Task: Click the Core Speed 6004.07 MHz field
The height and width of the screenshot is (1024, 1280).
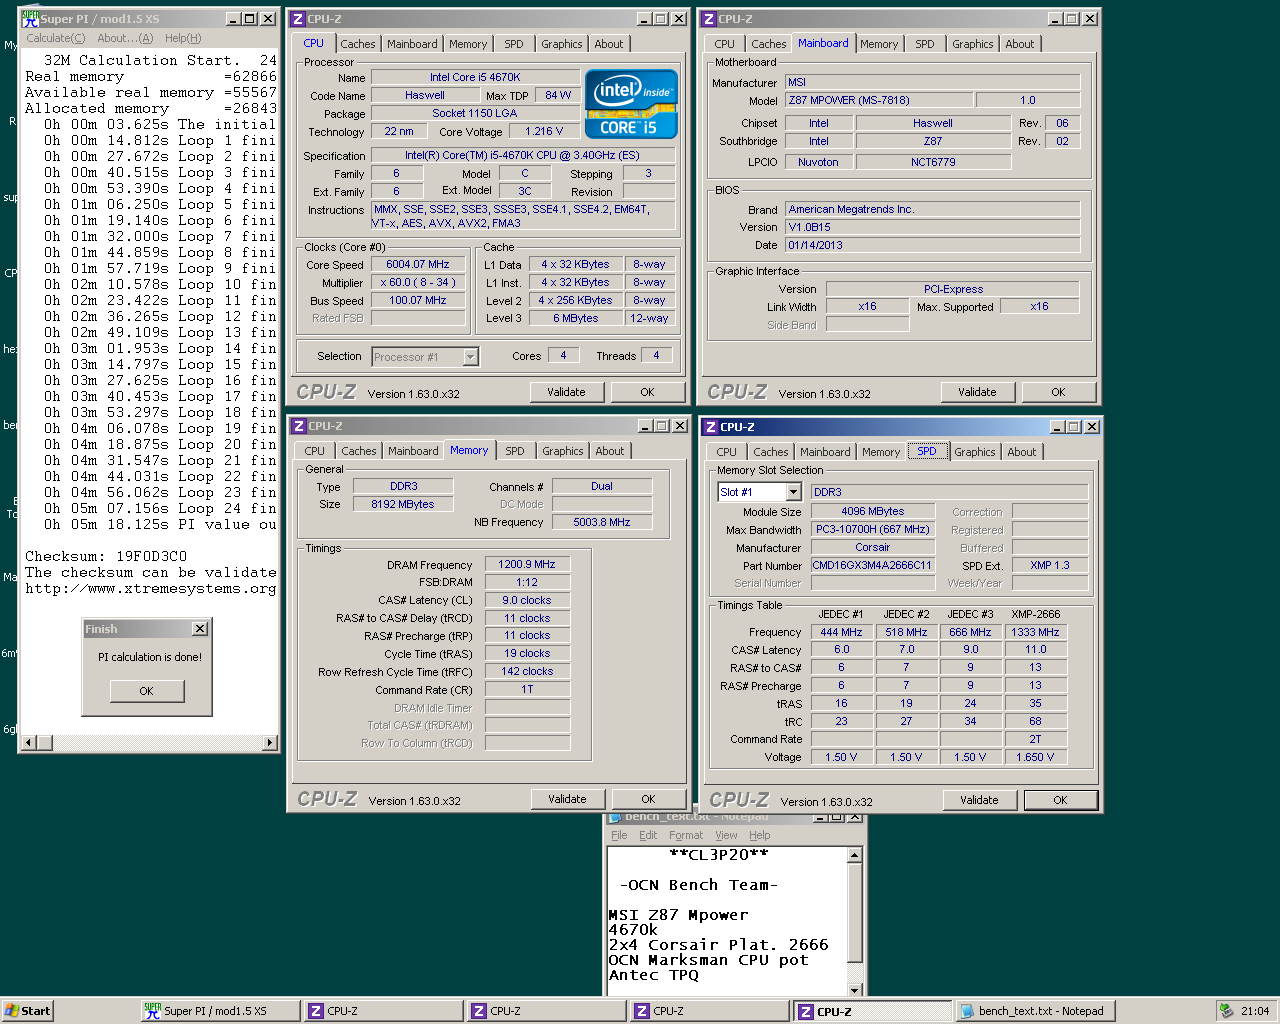Action: click(x=418, y=265)
